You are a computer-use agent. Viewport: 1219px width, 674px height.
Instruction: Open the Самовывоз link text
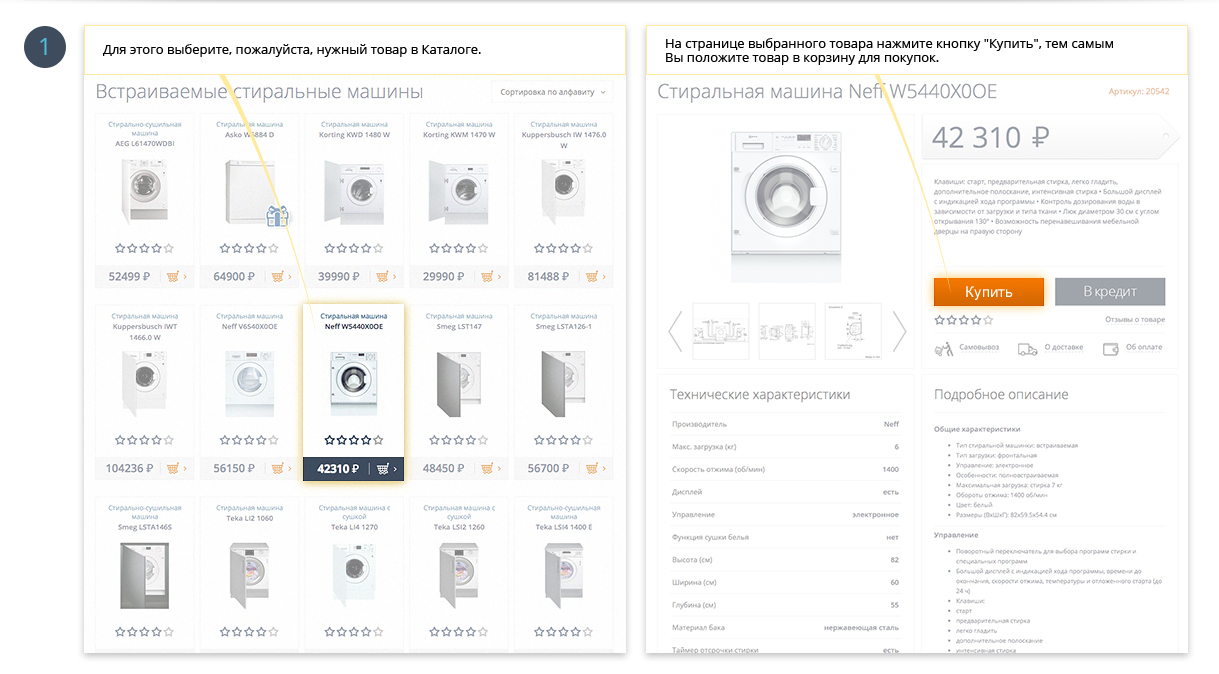981,348
